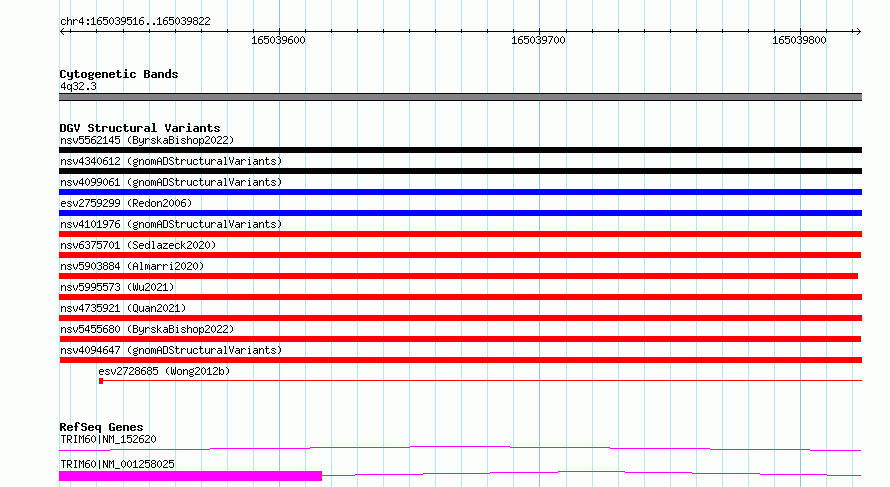Click variant label nsv4340612 (gnomADStructuralVariants)
This screenshot has width=890, height=487.
tap(171, 161)
